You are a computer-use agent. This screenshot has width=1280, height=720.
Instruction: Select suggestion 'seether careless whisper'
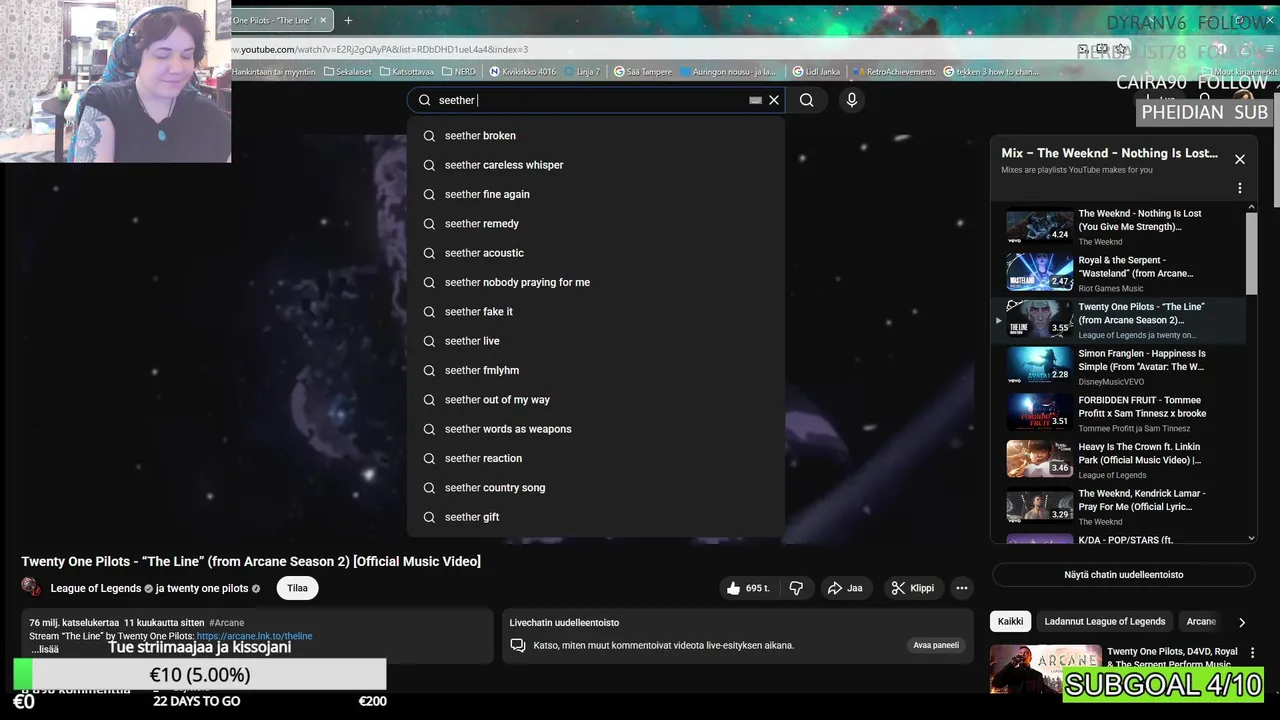pos(596,165)
